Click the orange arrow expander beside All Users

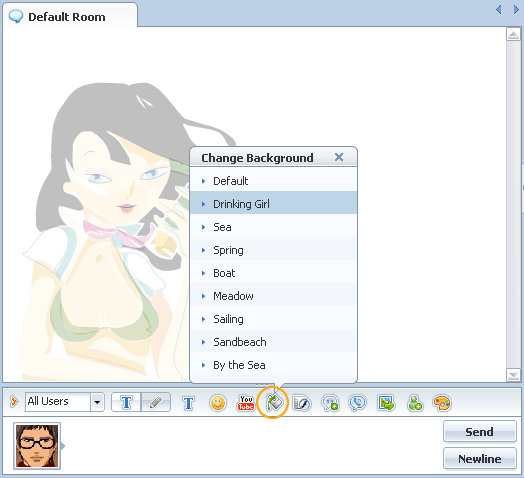14,401
